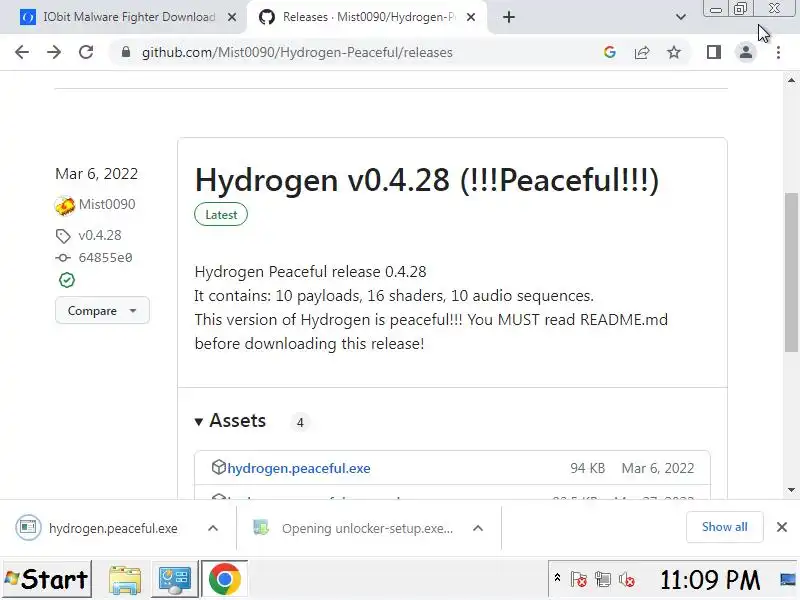Click the Show desktop button
The image size is (800, 600).
[789, 580]
